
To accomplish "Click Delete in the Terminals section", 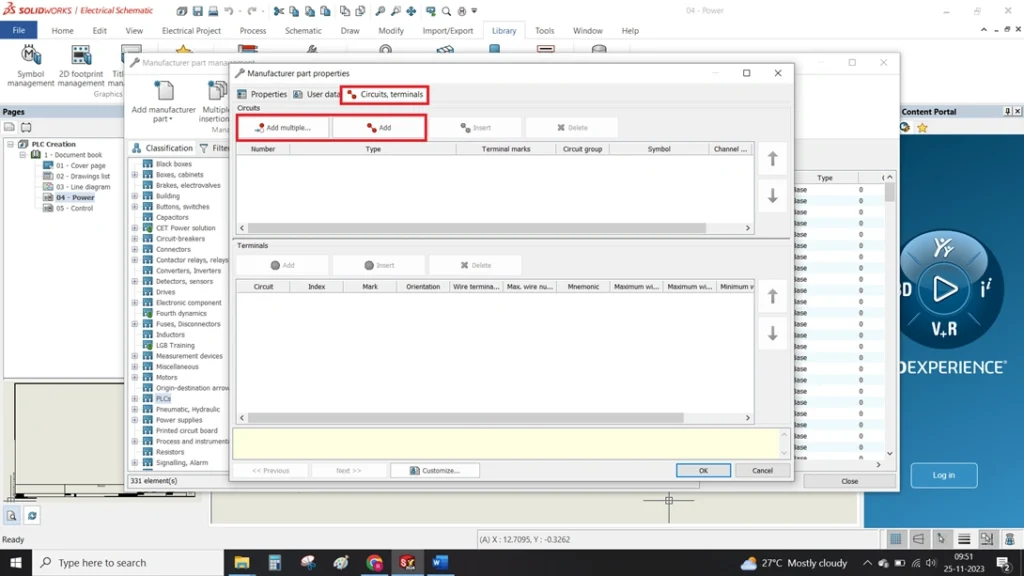I will click(475, 265).
